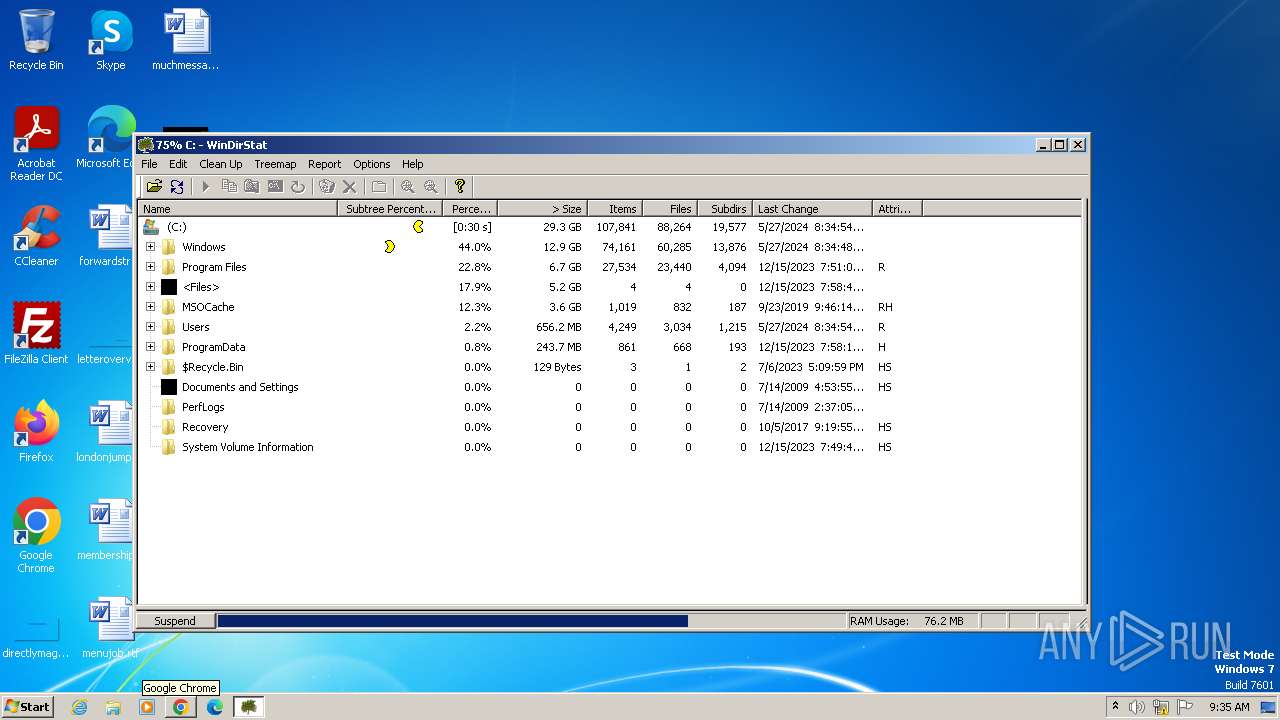Click the taskbar clock showing 9:35 AM
The image size is (1280, 720).
1229,707
